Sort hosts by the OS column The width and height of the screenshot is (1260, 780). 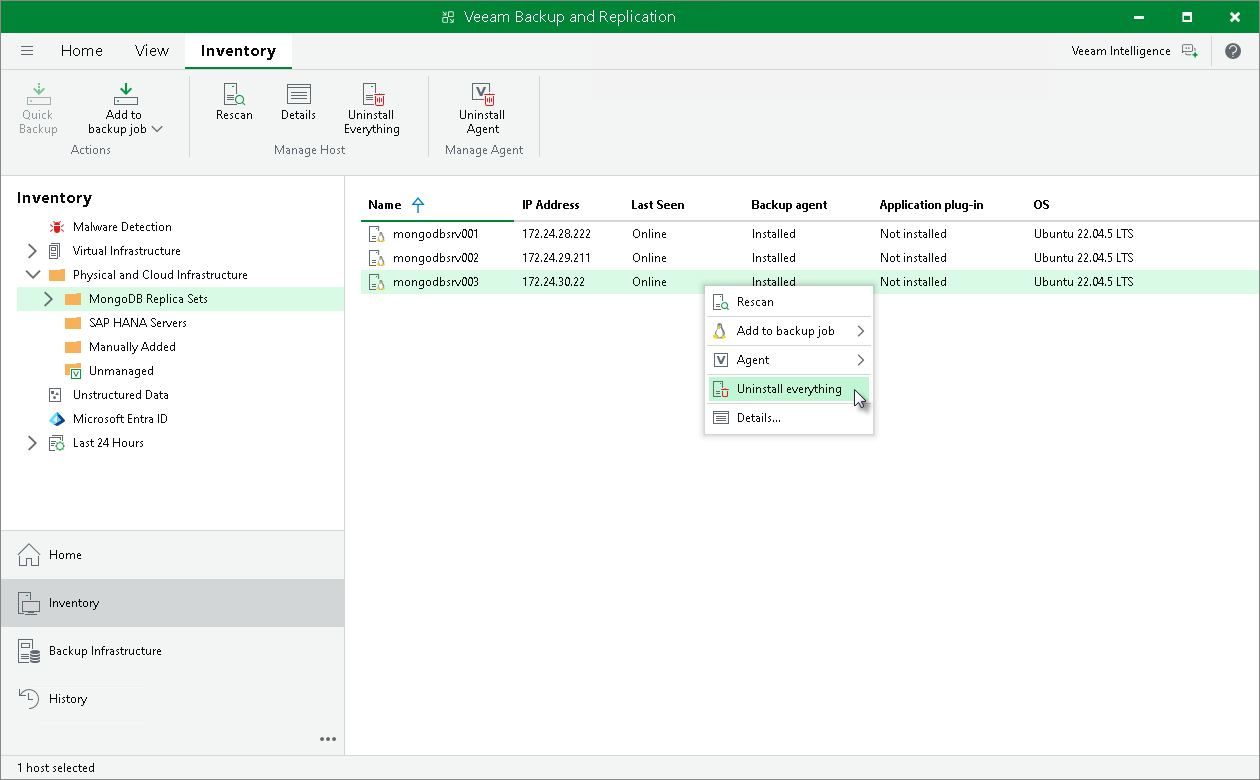(1041, 205)
